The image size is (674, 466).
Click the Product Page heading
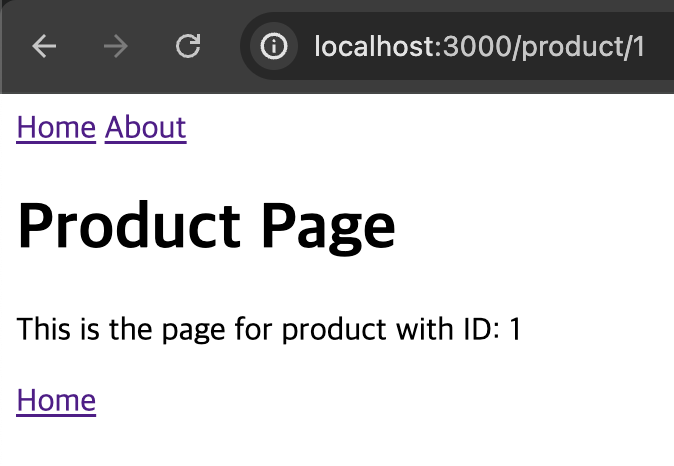tap(206, 227)
